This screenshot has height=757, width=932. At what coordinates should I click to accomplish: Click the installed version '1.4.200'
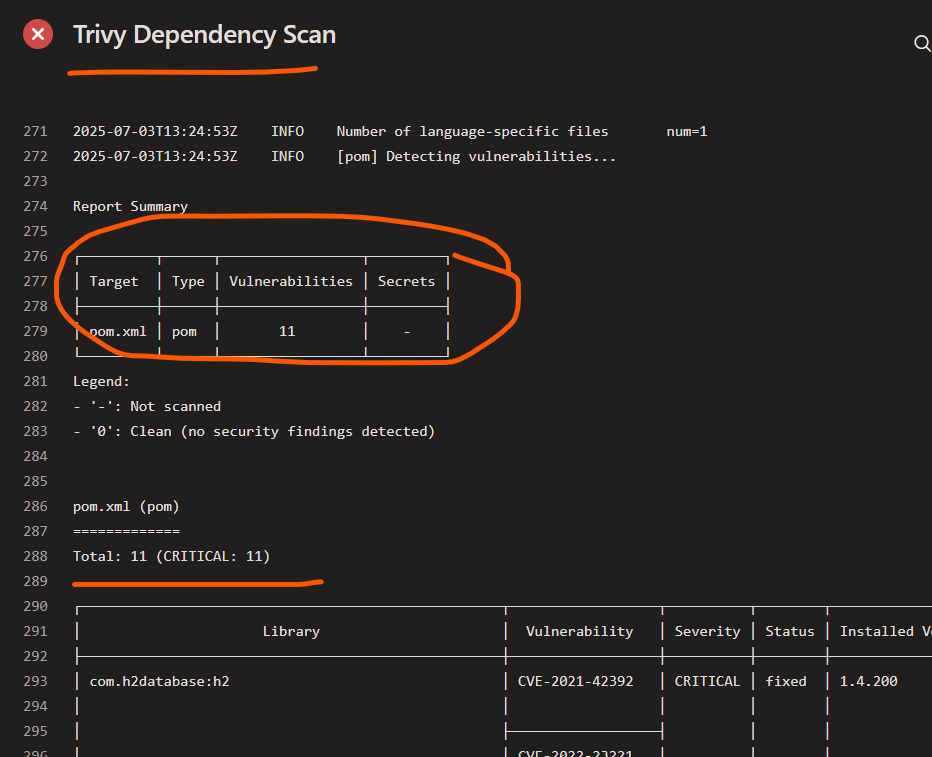pyautogui.click(x=868, y=681)
